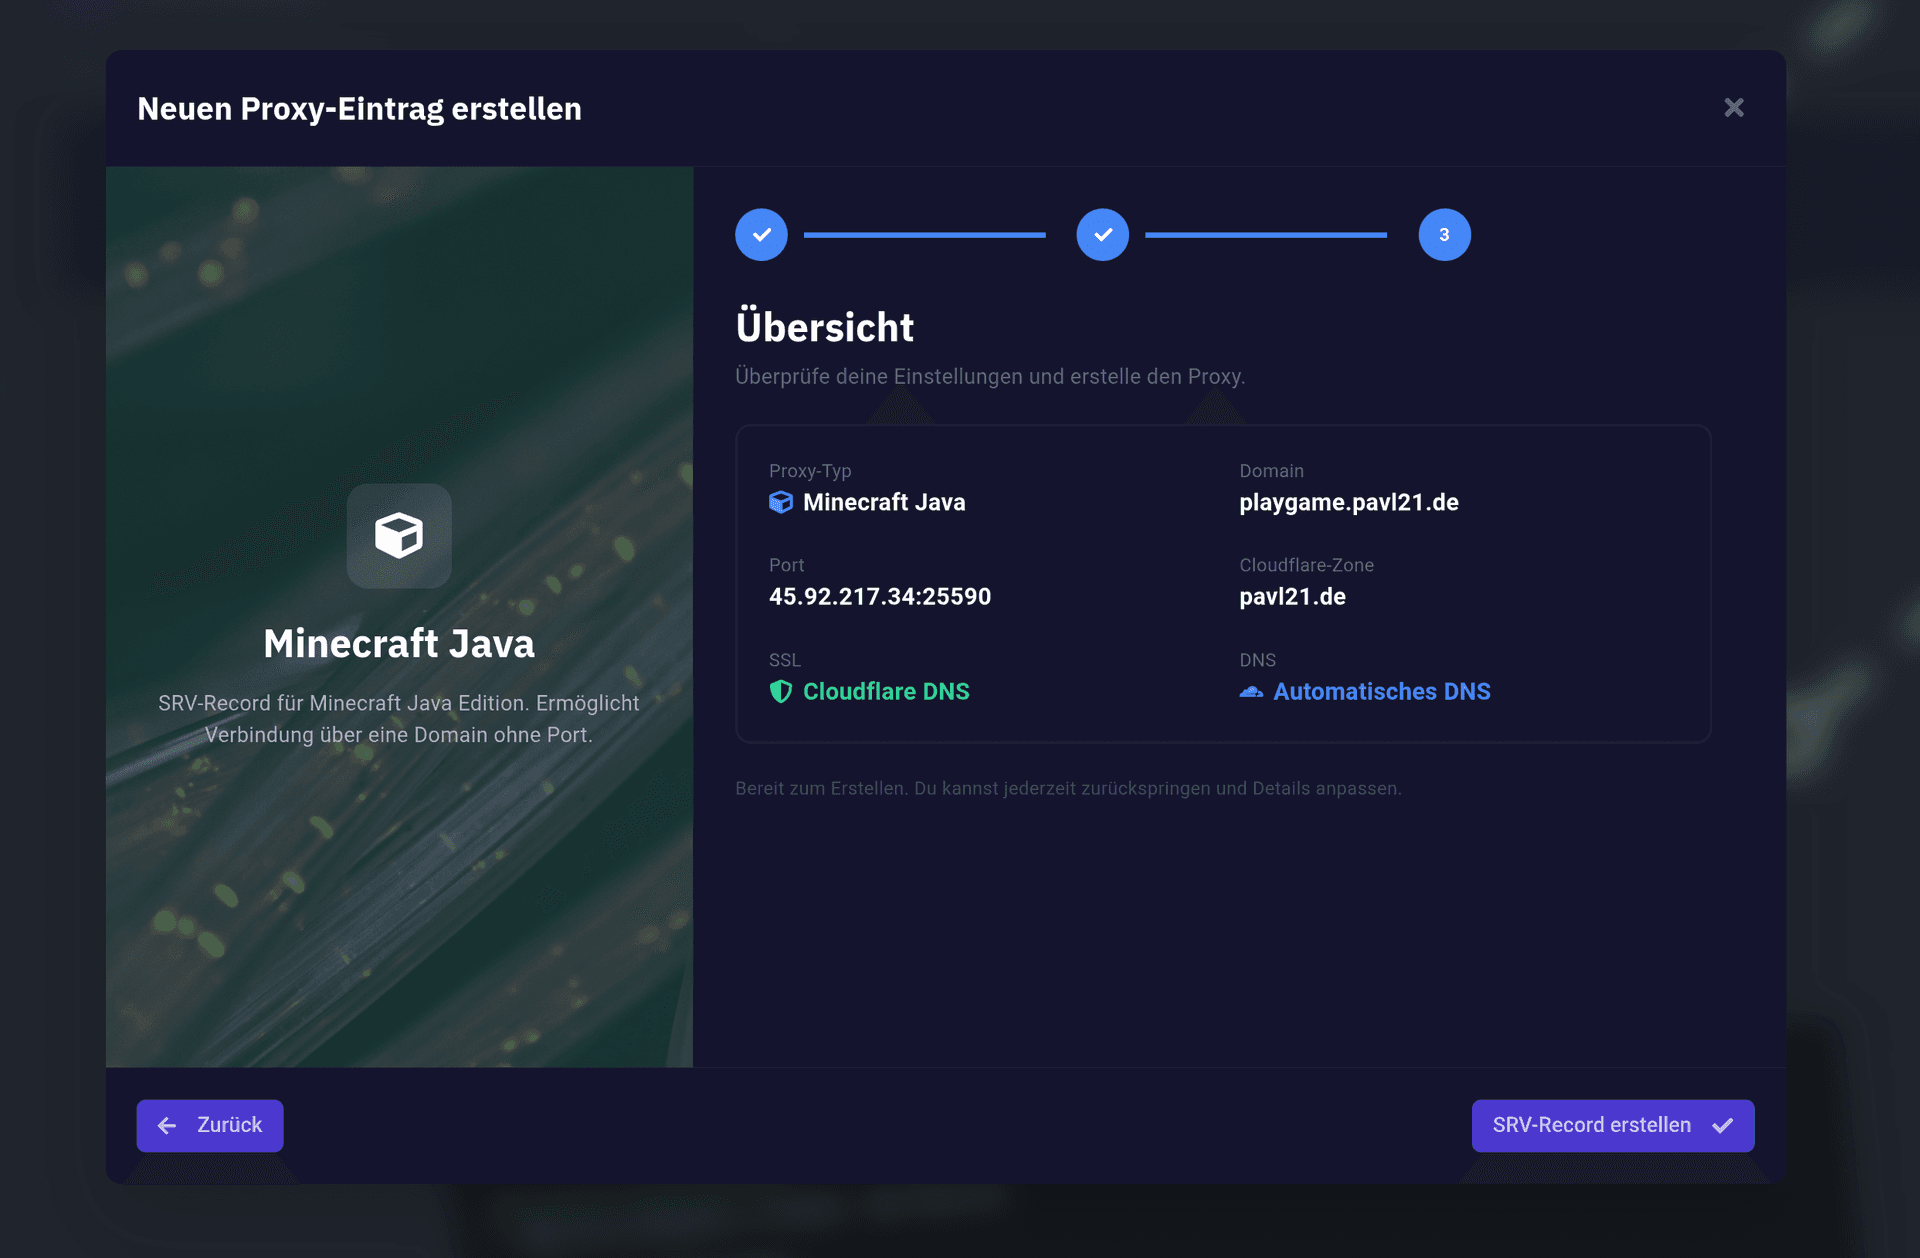1920x1258 pixels.
Task: Click the Proxy-Typ field label
Action: [809, 471]
